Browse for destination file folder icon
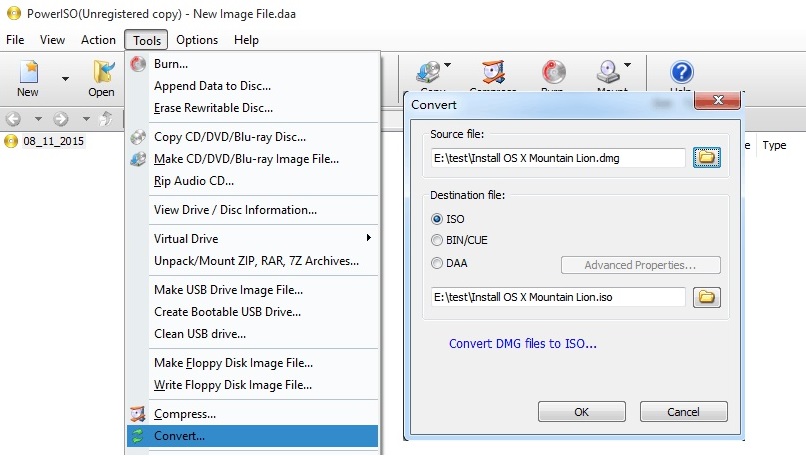806x456 pixels. tap(707, 297)
